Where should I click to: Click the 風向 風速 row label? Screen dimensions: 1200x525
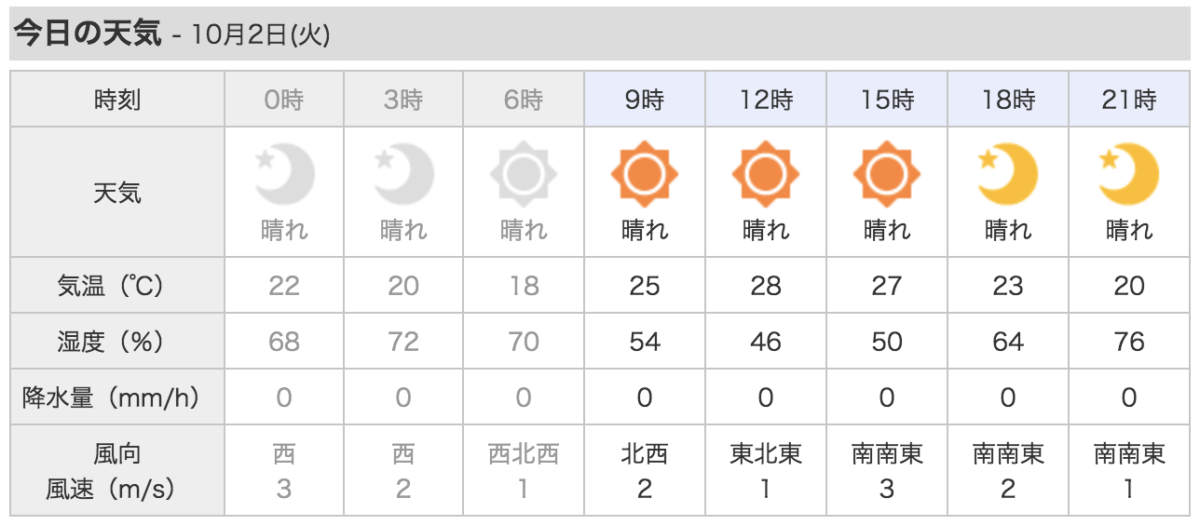(x=117, y=471)
